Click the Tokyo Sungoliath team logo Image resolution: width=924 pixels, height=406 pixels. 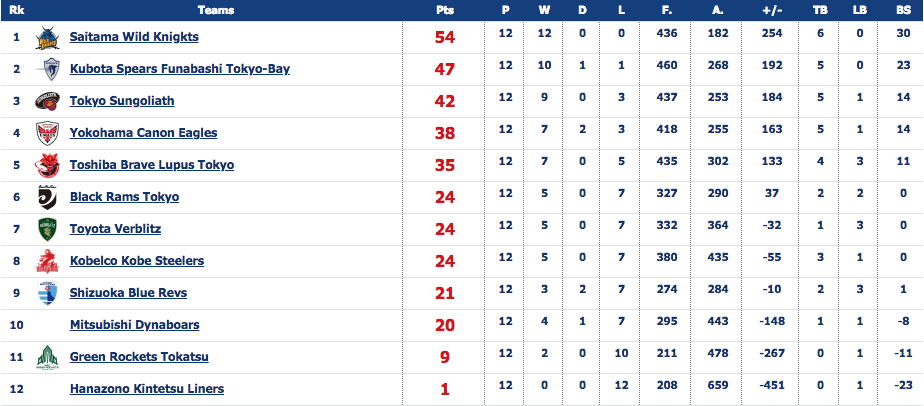tap(47, 101)
